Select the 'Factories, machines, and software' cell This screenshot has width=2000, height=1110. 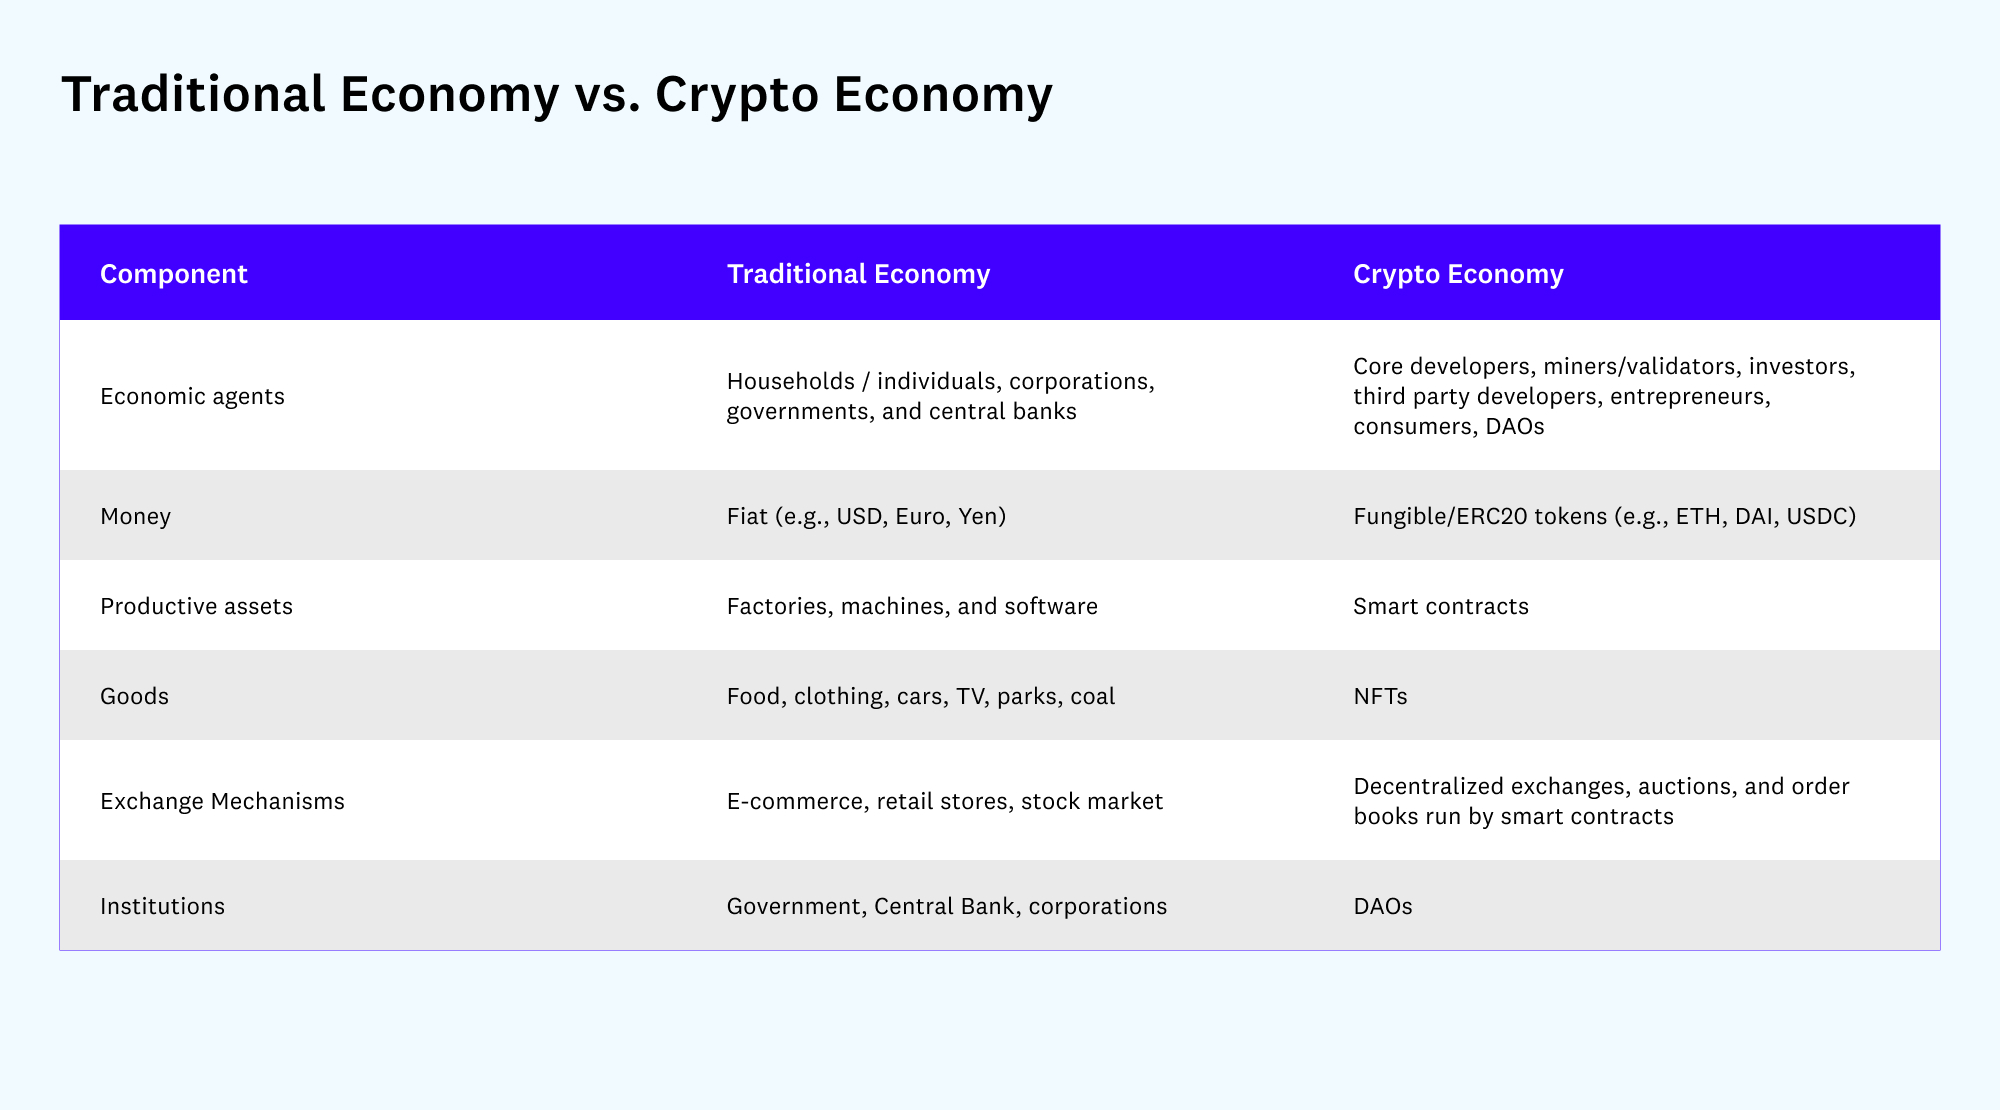point(912,606)
